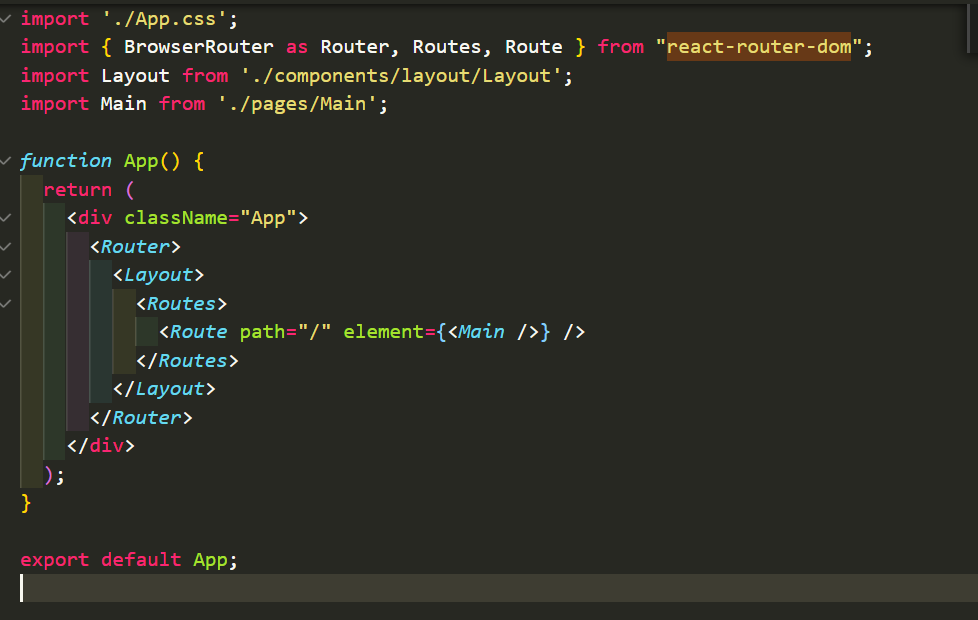Image resolution: width=978 pixels, height=620 pixels.
Task: Select the Main component inside element prop
Action: click(x=481, y=331)
